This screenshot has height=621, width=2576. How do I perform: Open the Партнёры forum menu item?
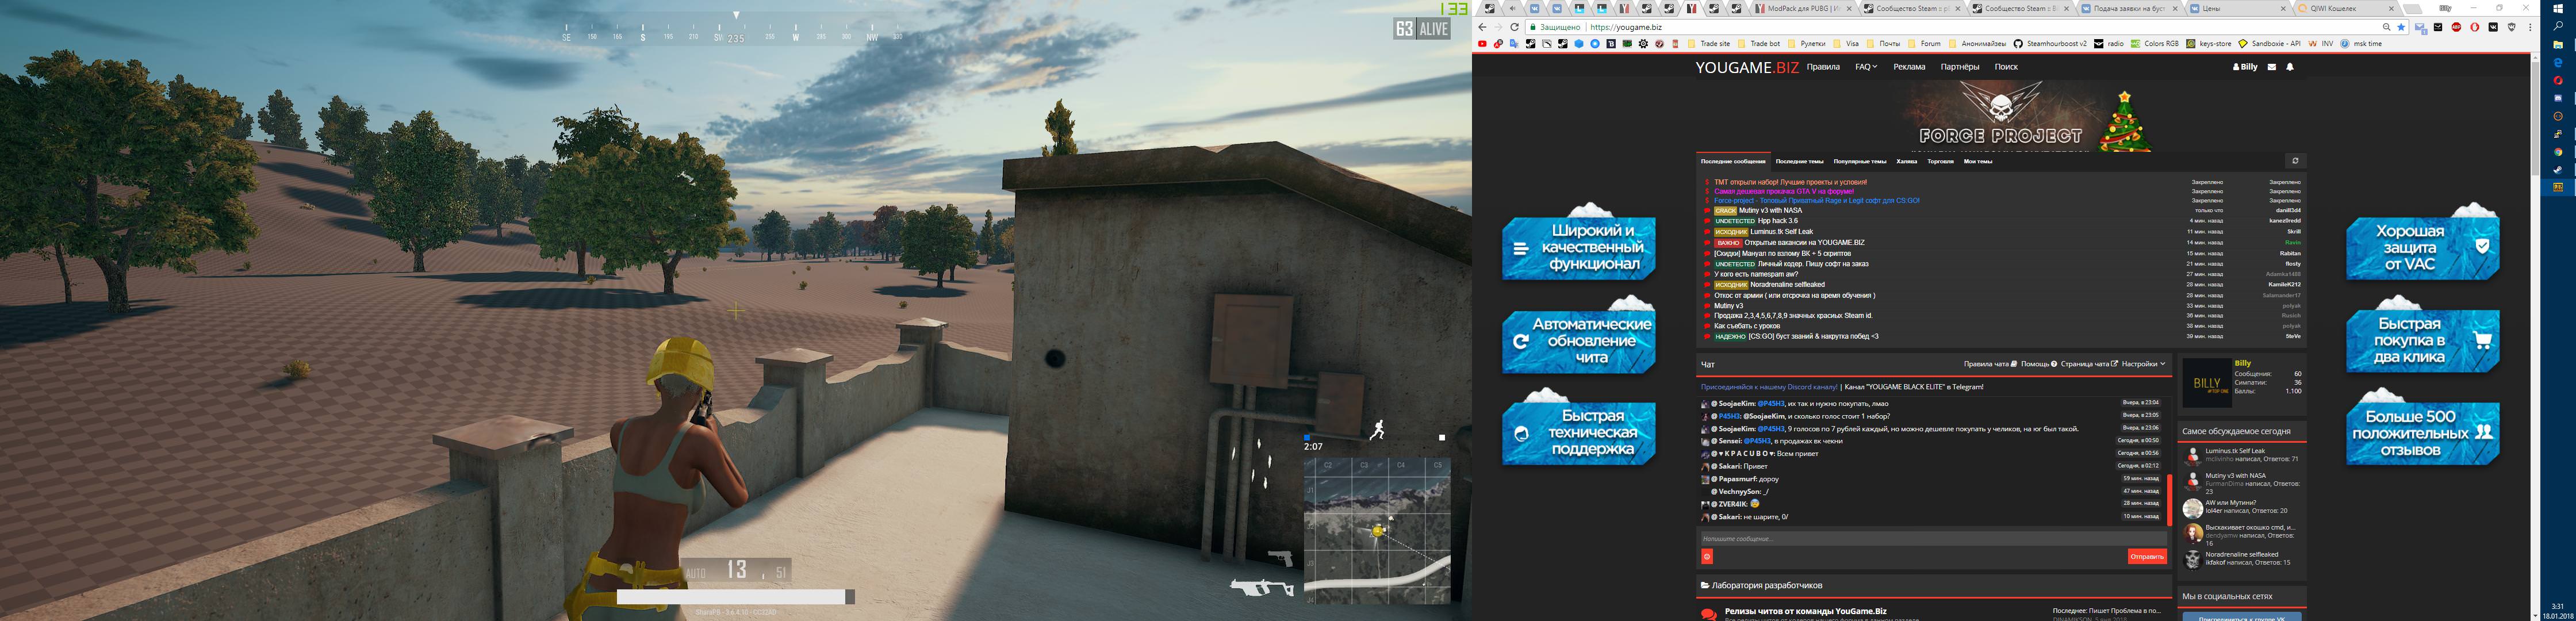pyautogui.click(x=1960, y=67)
